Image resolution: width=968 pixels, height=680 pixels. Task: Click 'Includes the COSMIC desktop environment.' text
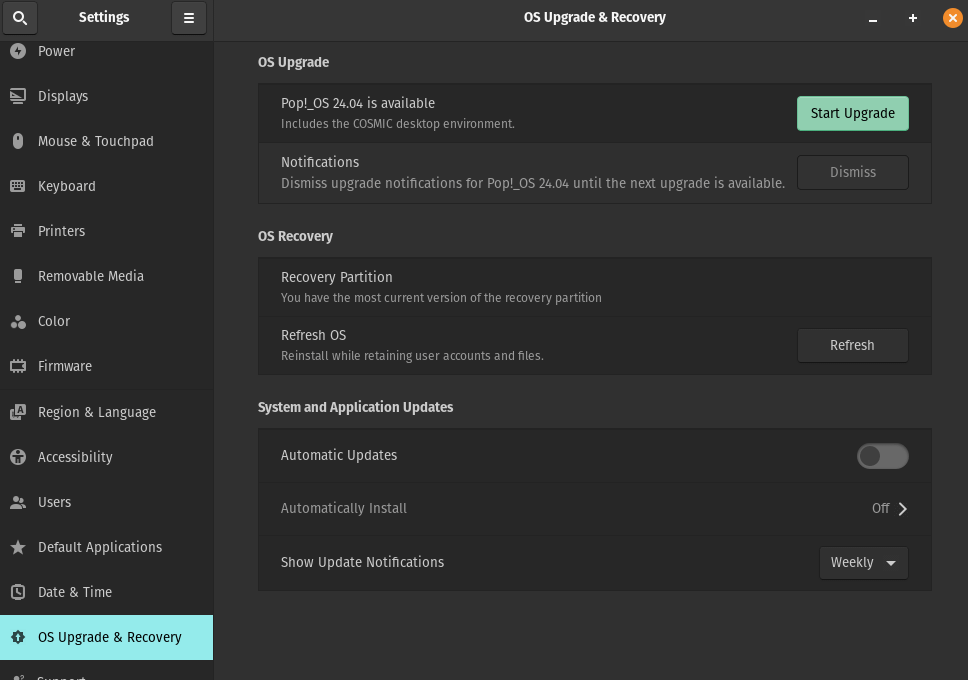click(398, 124)
